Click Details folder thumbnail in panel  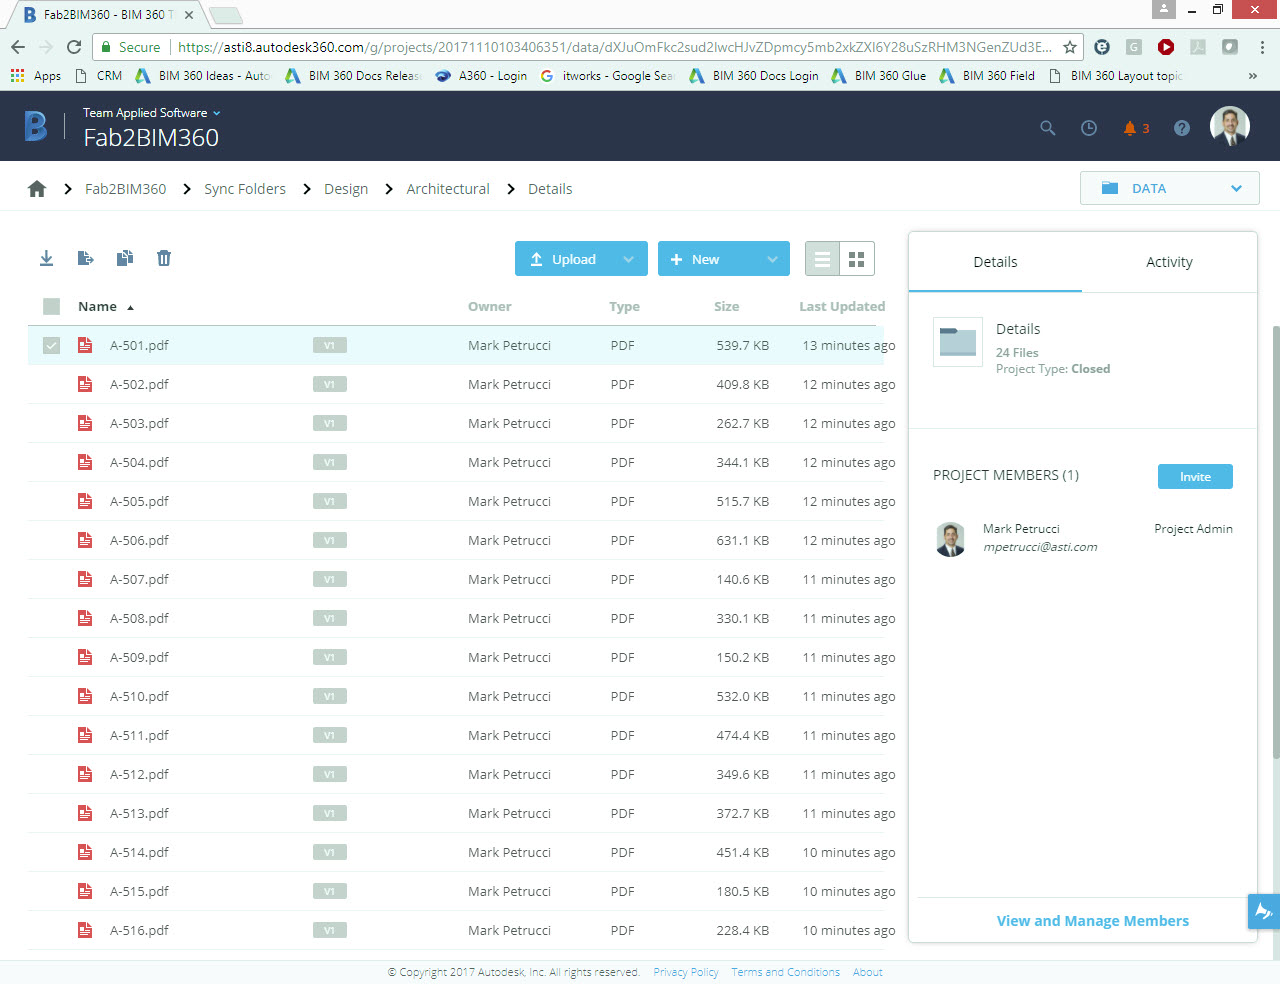pos(958,342)
